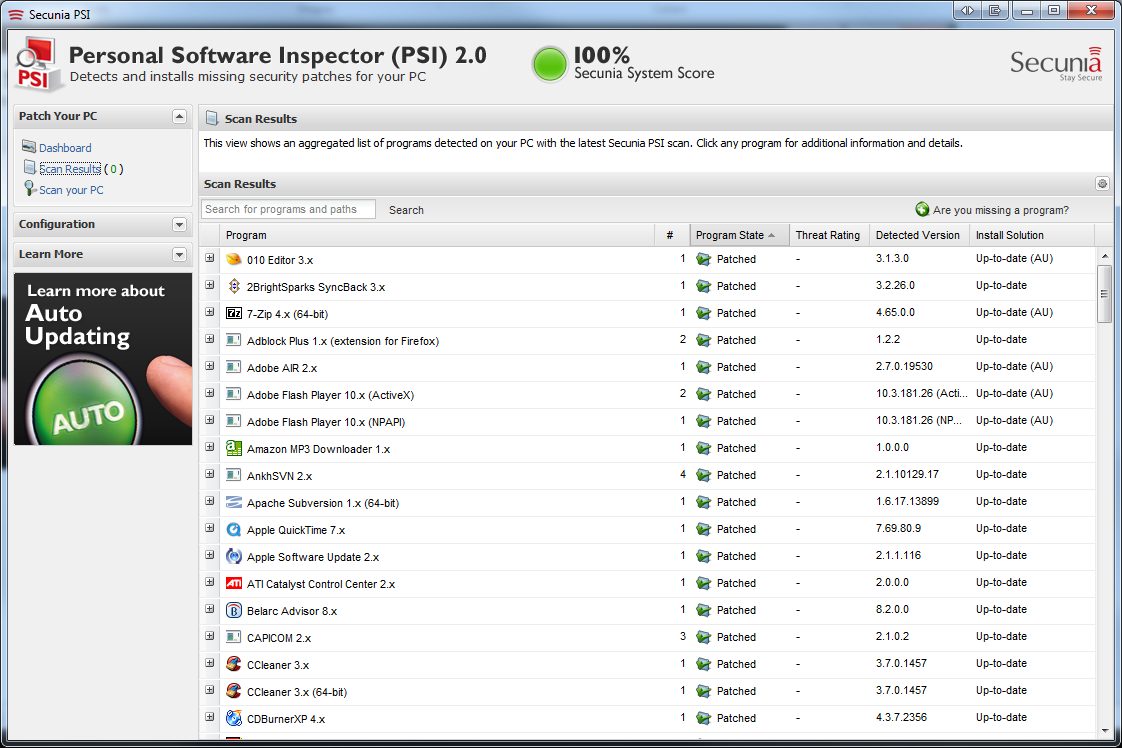This screenshot has height=748, width=1122.
Task: Click version 1.6.17.13899 cell
Action: (907, 501)
